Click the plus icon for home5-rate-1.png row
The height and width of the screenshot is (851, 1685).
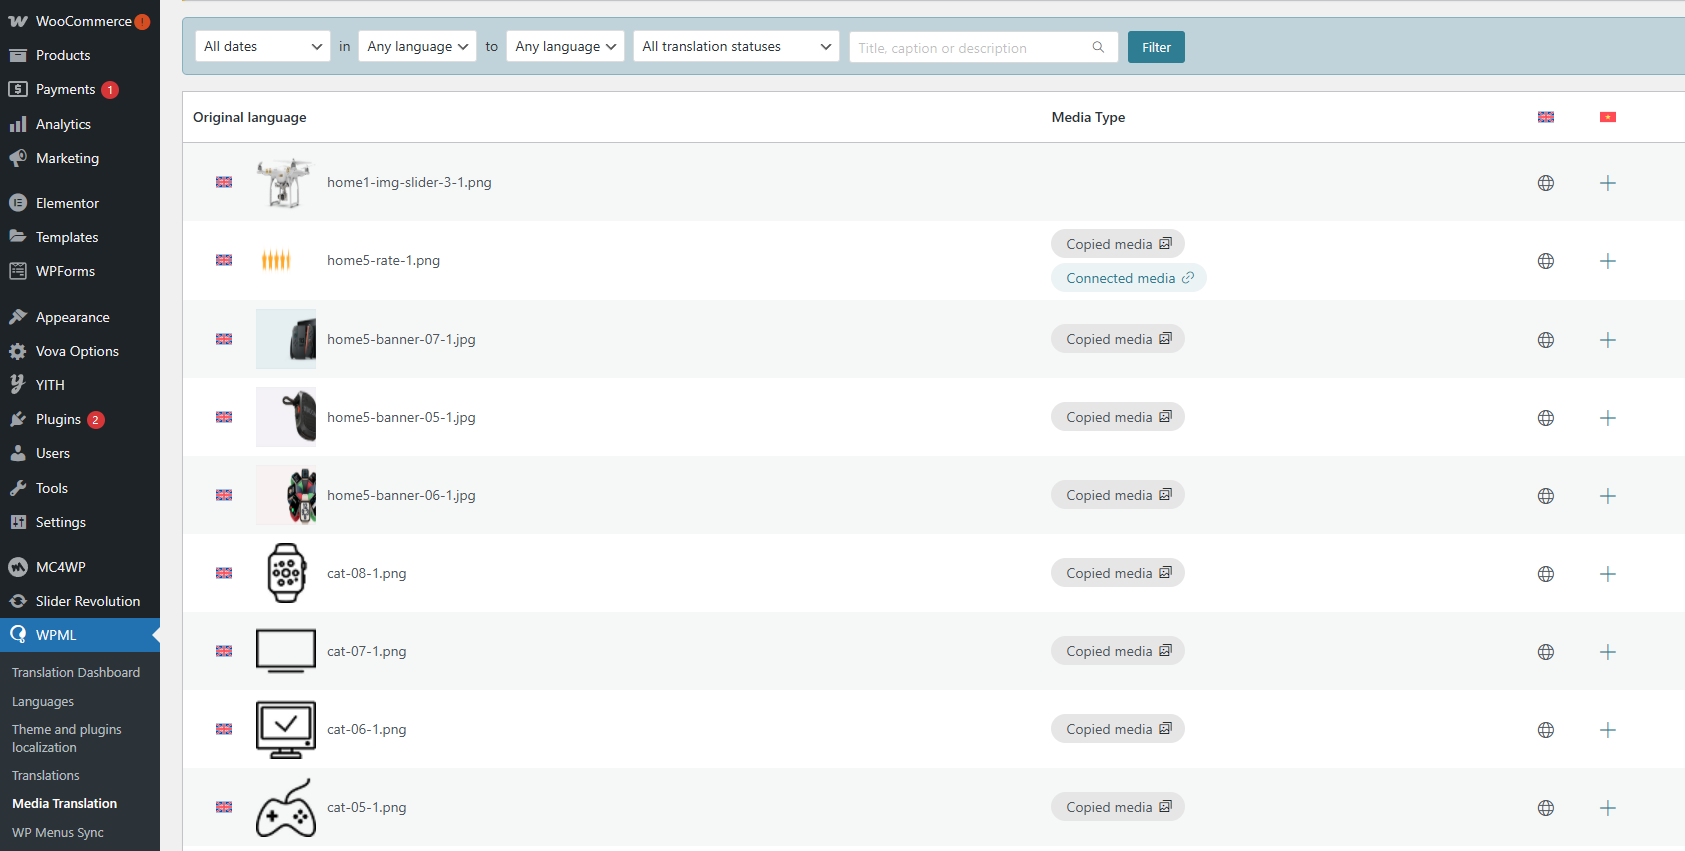coord(1607,261)
